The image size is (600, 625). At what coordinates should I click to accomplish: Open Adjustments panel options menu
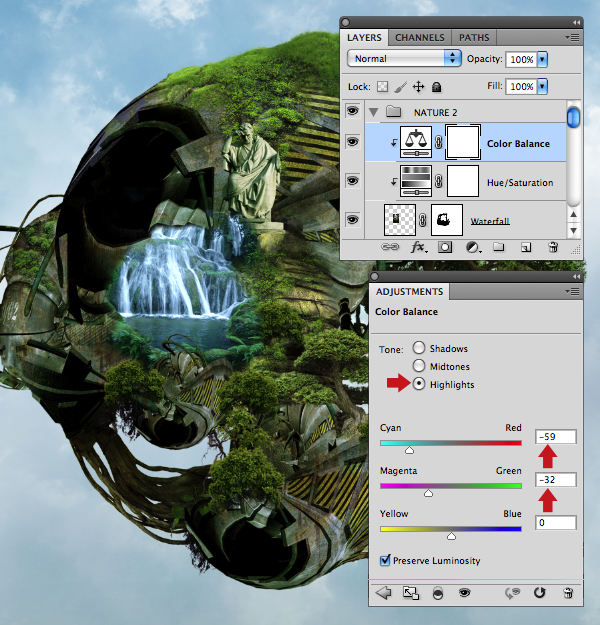572,292
